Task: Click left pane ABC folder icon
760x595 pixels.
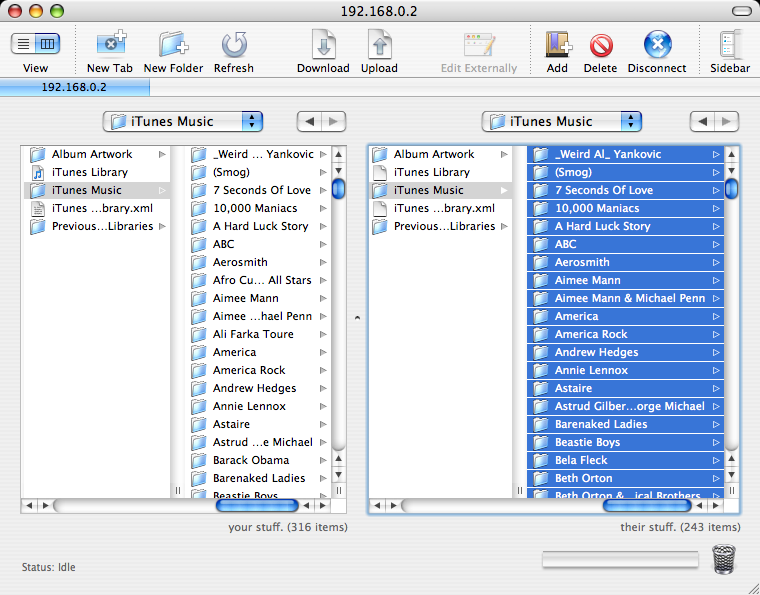Action: coord(199,244)
